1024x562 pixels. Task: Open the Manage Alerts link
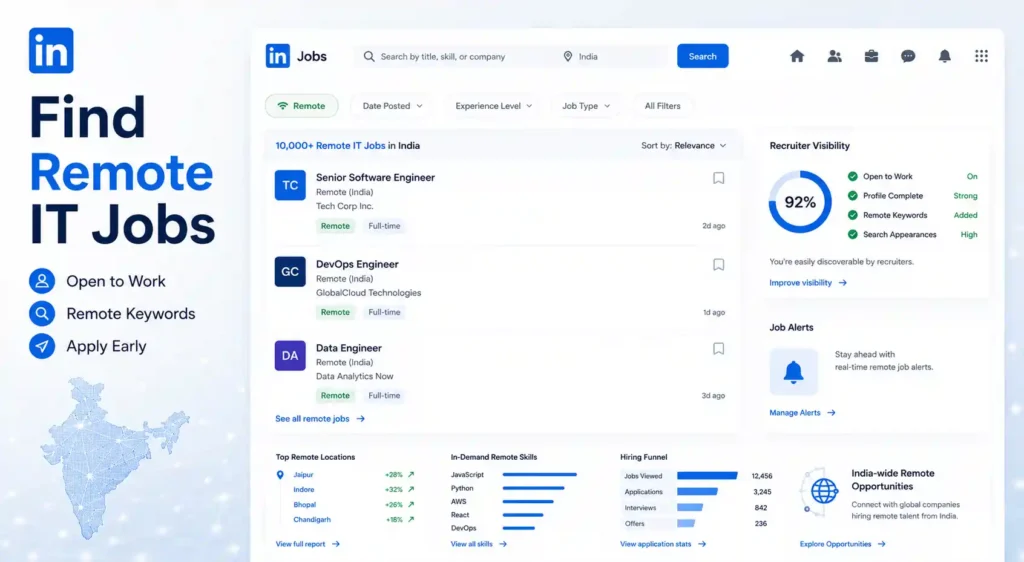click(802, 413)
